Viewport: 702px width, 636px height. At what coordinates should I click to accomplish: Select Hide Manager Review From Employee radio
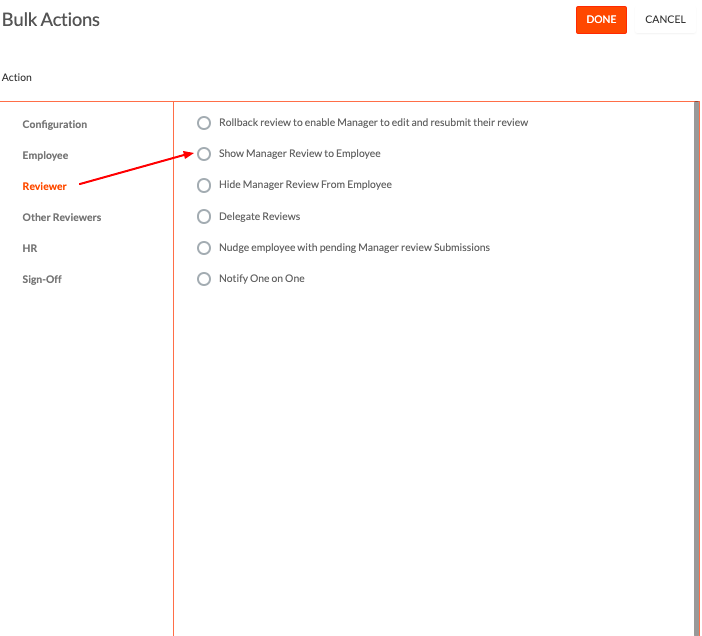click(204, 185)
